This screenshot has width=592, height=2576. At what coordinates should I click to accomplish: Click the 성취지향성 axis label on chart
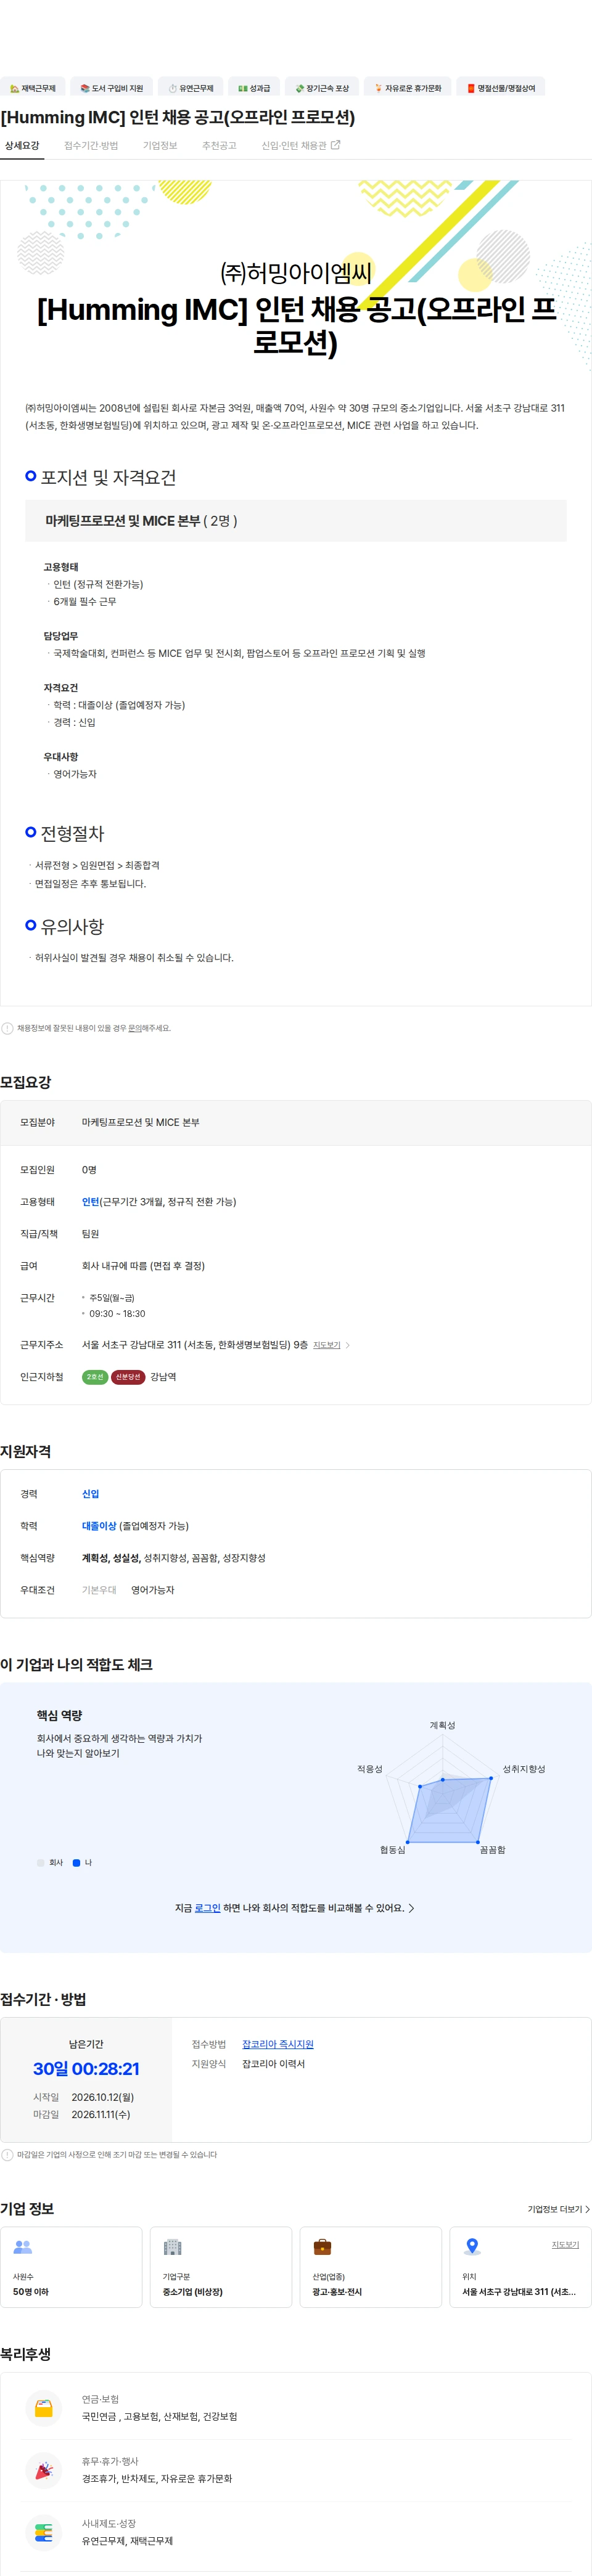[524, 1769]
